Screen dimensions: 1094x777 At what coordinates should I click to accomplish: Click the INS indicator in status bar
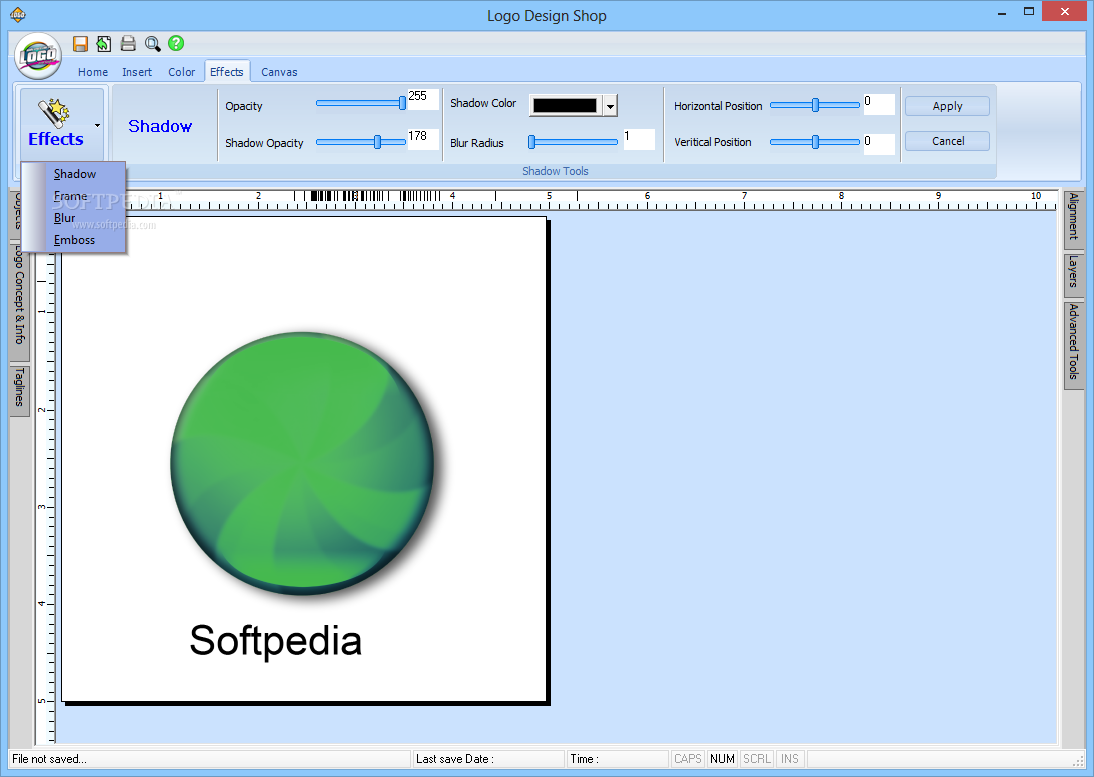(x=790, y=759)
